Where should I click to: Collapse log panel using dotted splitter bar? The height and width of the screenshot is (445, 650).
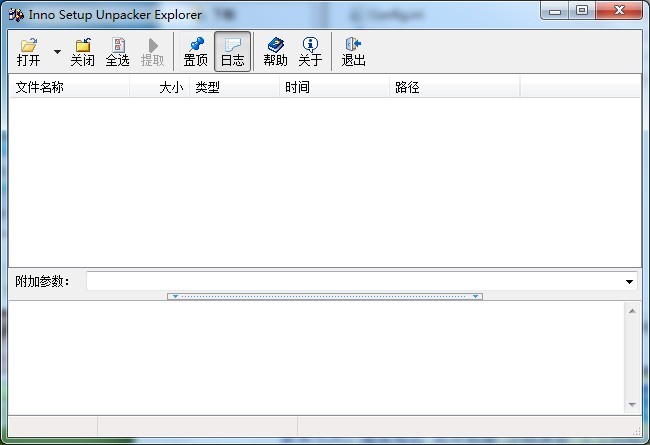[325, 296]
